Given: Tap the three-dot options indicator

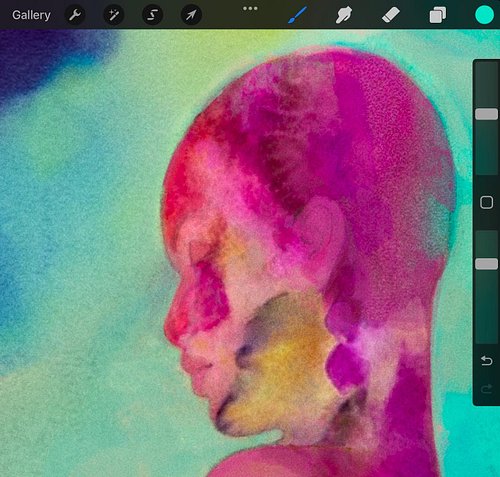Looking at the screenshot, I should [250, 8].
